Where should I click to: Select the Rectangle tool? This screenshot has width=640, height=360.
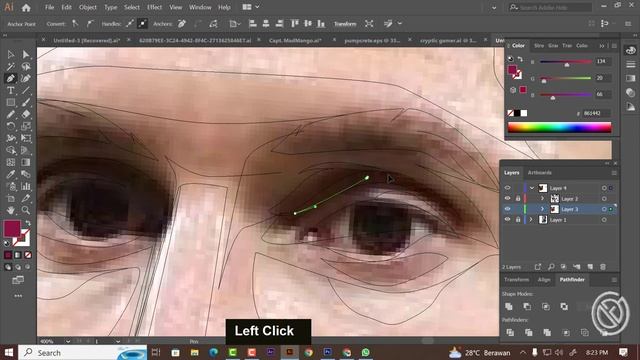pos(11,102)
